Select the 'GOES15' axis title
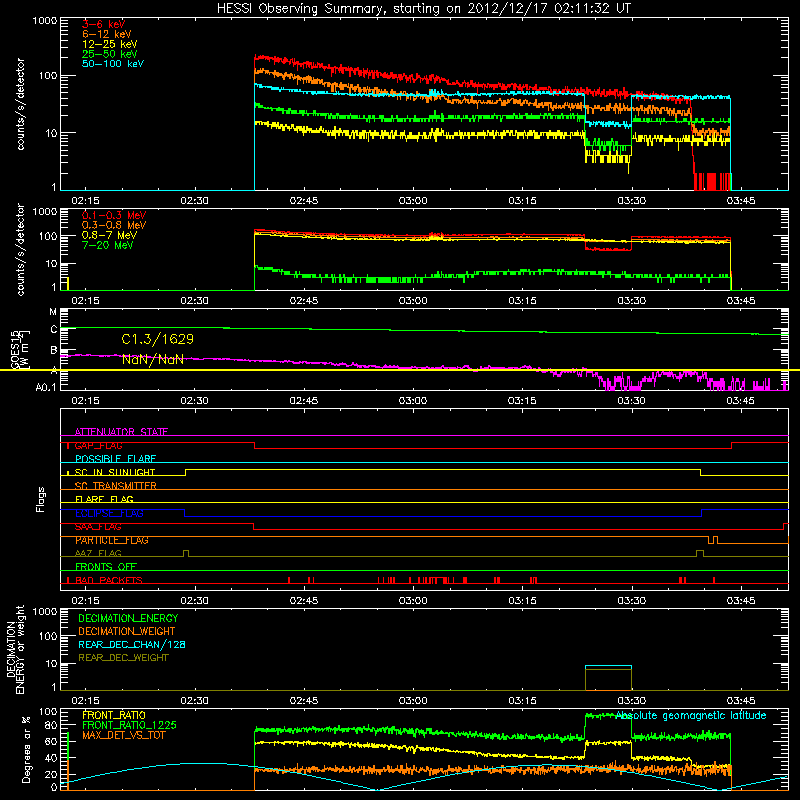Screen dimensions: 800x800 [x=14, y=350]
